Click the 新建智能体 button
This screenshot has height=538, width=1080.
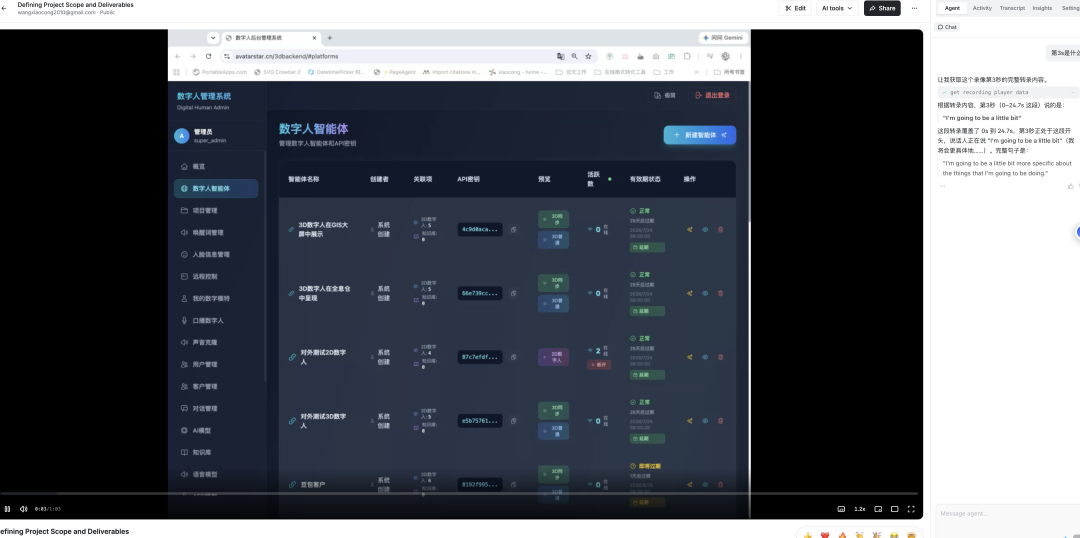click(700, 135)
